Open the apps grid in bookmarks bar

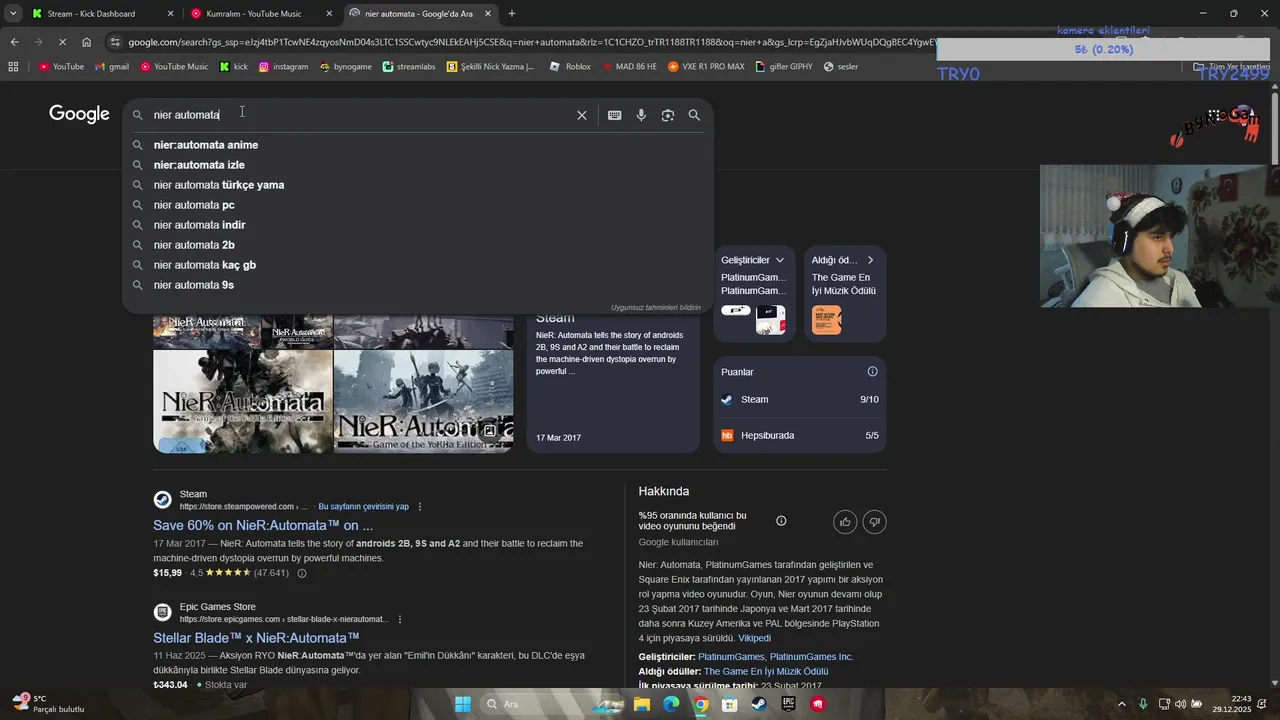pos(13,67)
